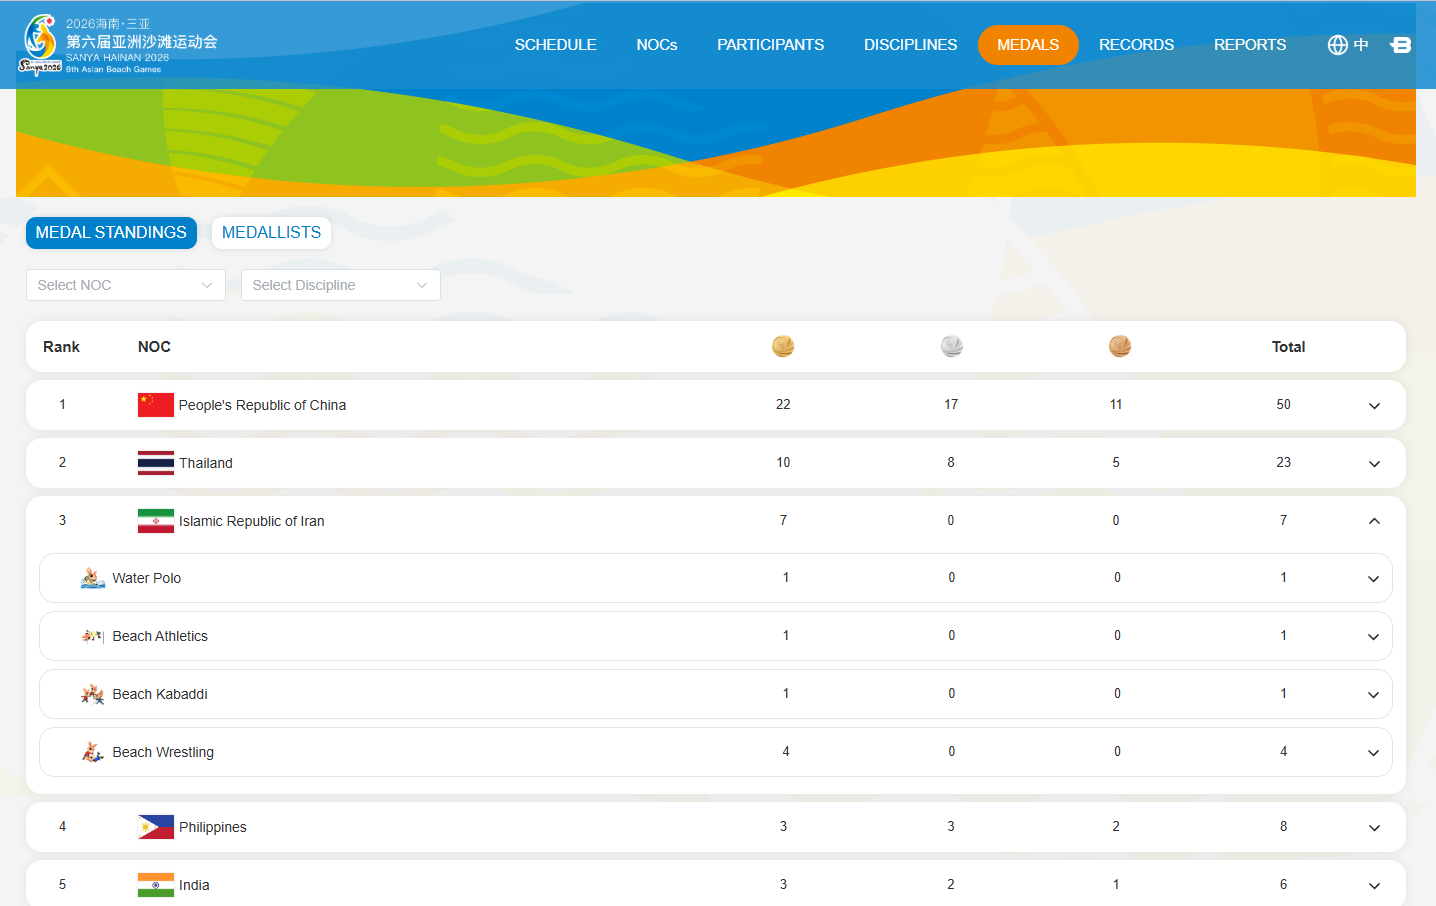The height and width of the screenshot is (906, 1436).
Task: Click the Sanya 2026 games logo
Action: tap(40, 45)
